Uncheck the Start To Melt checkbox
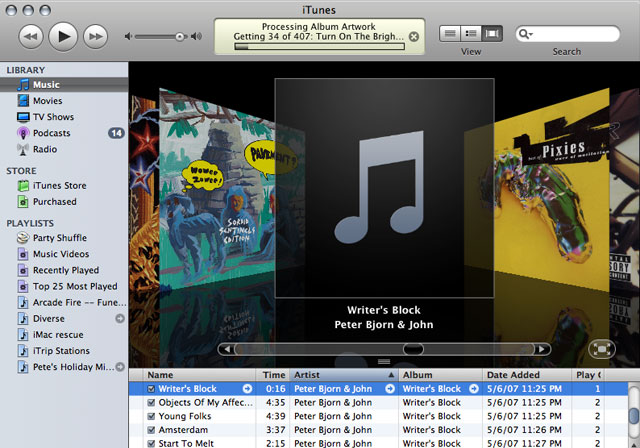The image size is (640, 448). tap(151, 444)
